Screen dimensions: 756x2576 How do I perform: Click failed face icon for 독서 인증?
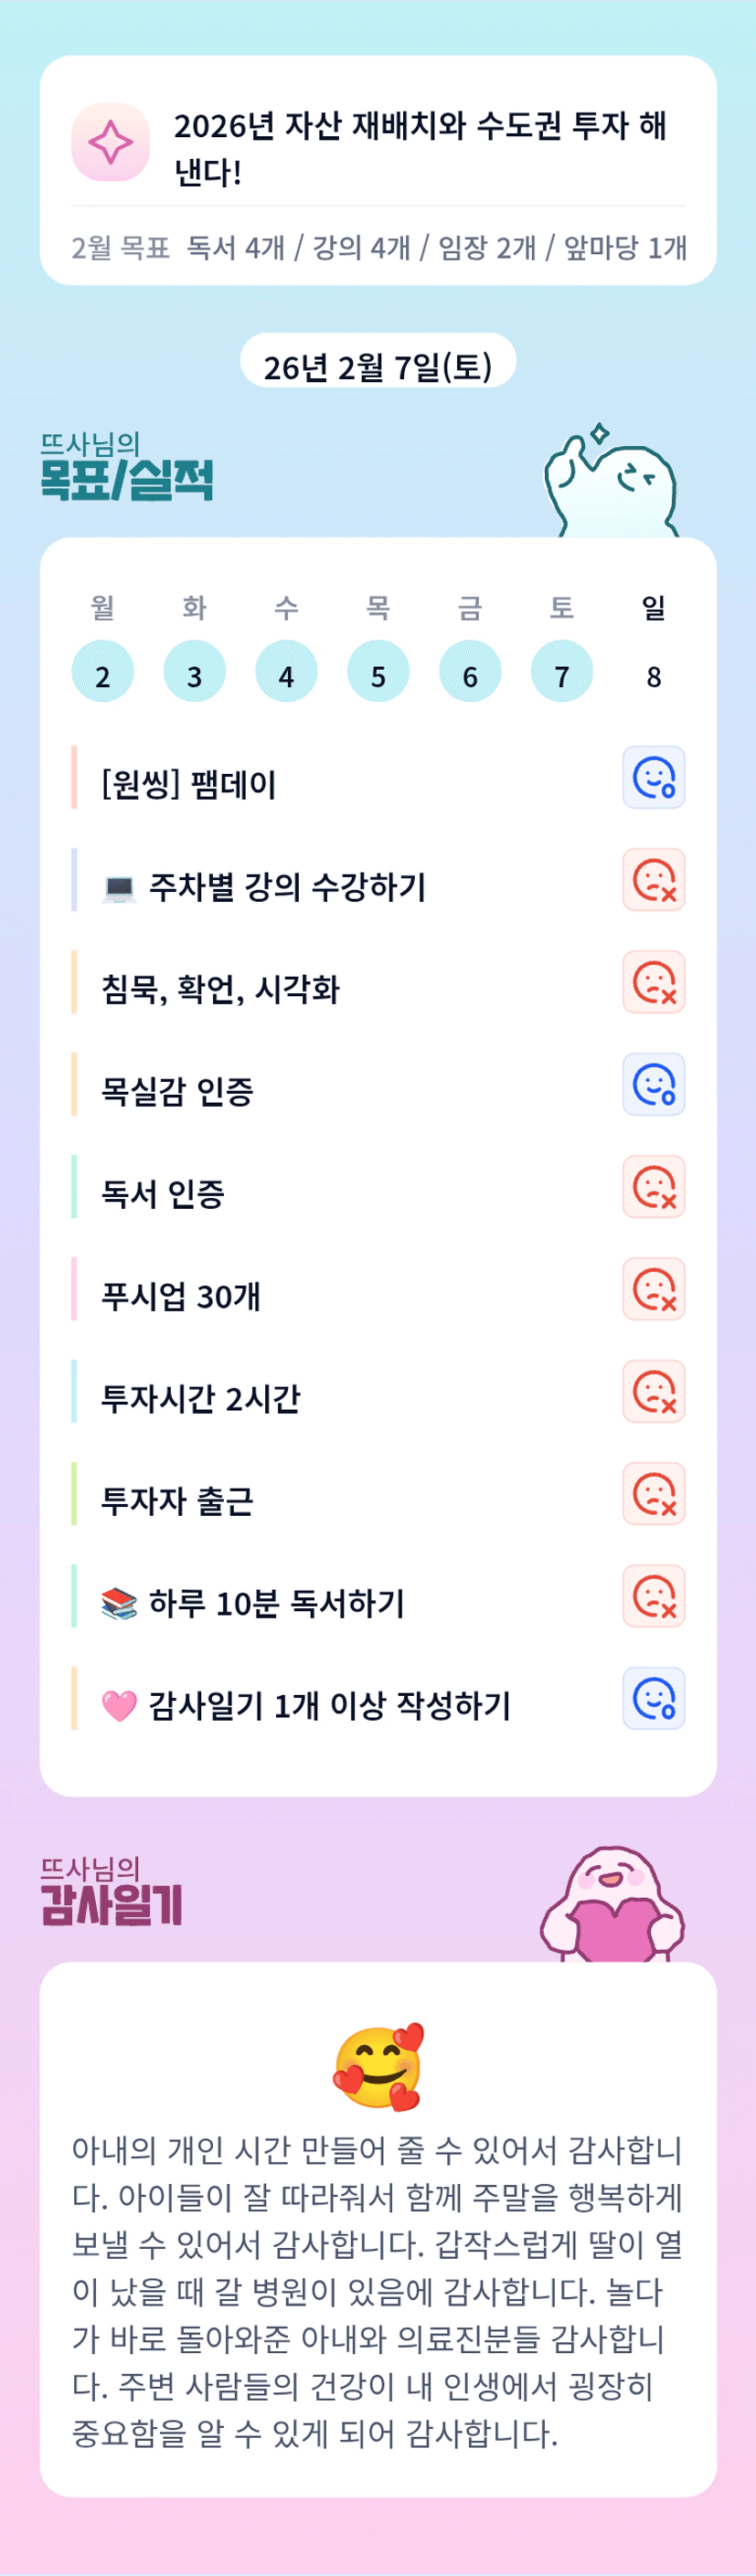pos(653,1187)
